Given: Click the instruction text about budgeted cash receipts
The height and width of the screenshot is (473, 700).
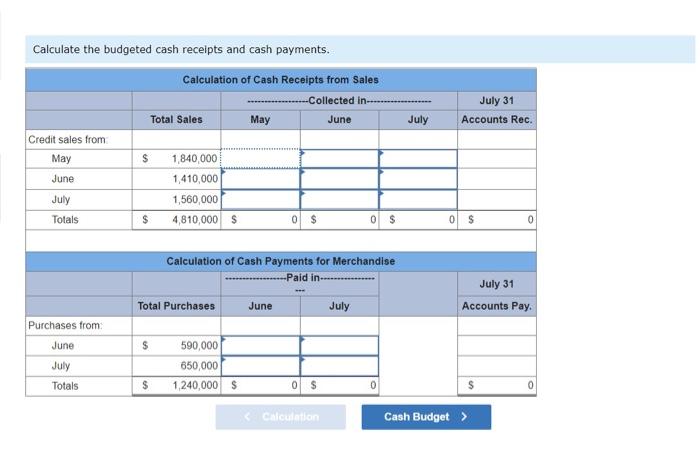Looking at the screenshot, I should point(181,50).
